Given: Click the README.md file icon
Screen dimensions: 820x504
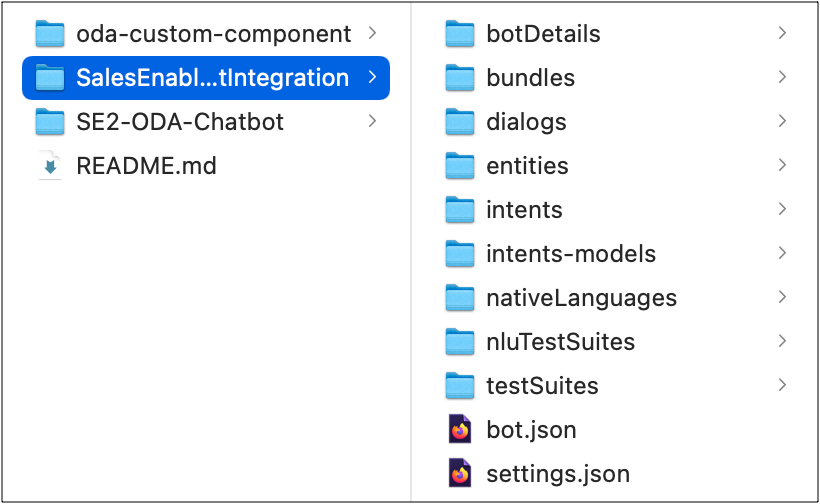Looking at the screenshot, I should 49,166.
